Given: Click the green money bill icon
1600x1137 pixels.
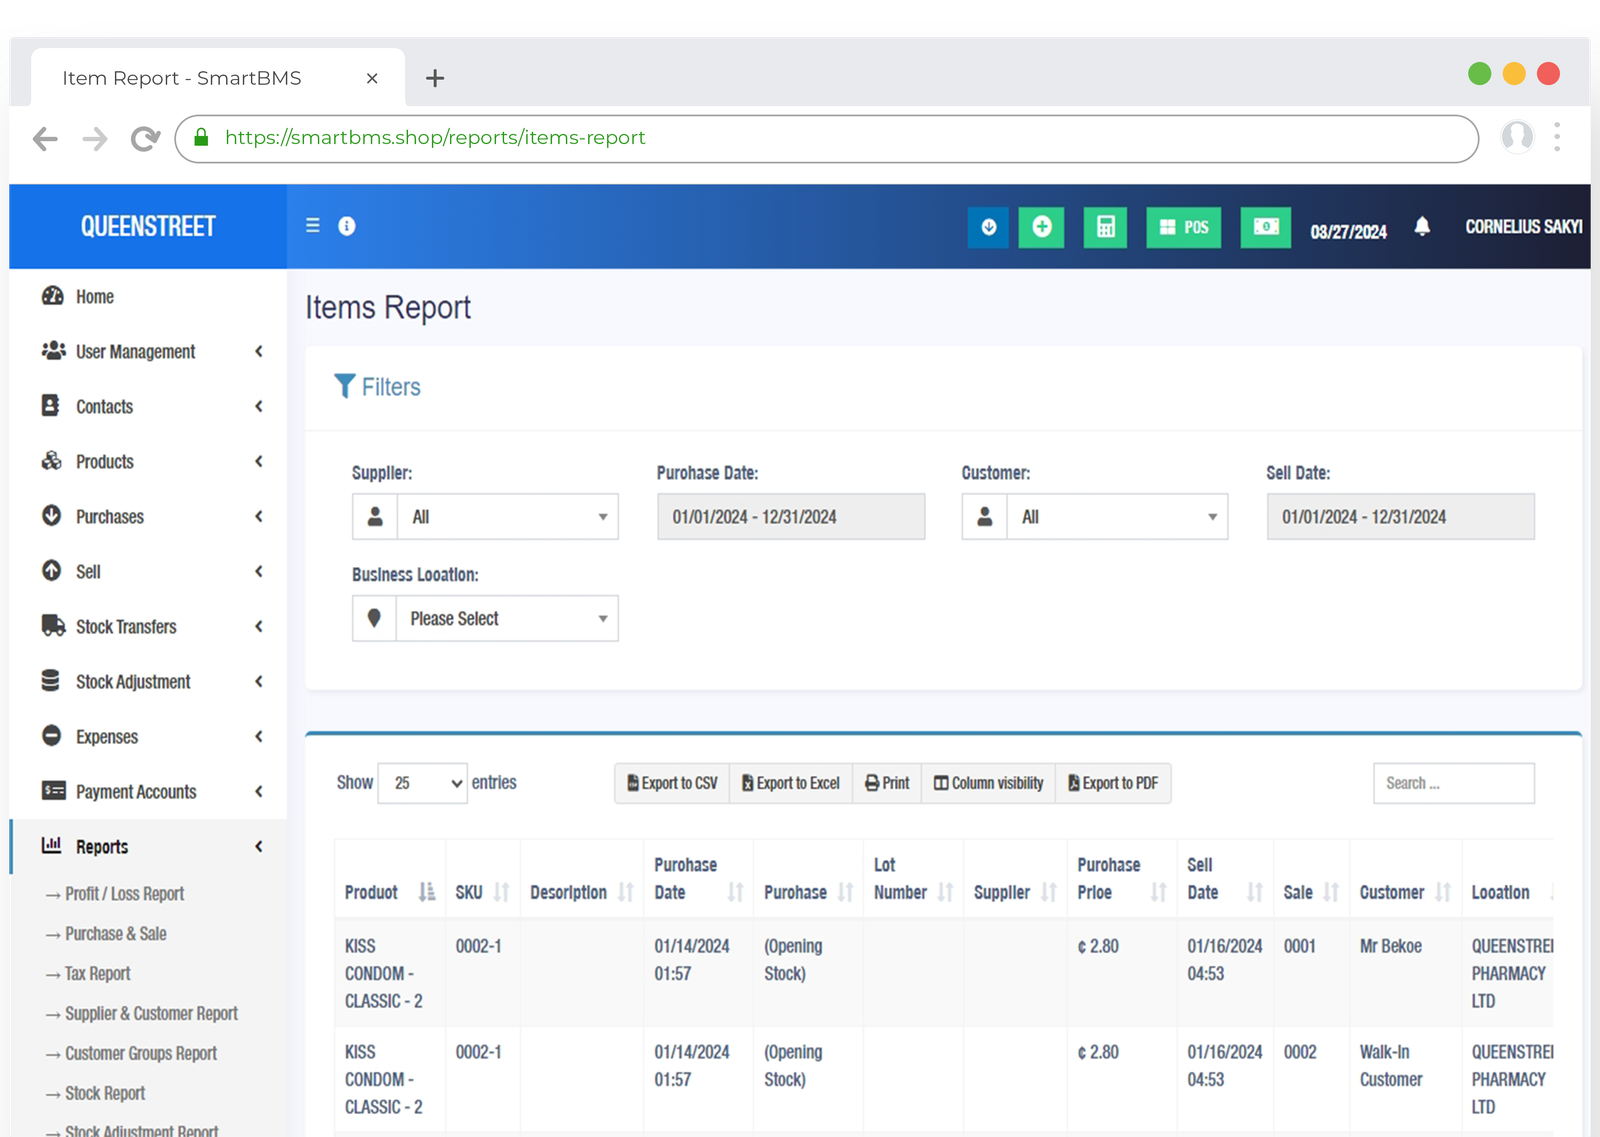Looking at the screenshot, I should [1265, 227].
